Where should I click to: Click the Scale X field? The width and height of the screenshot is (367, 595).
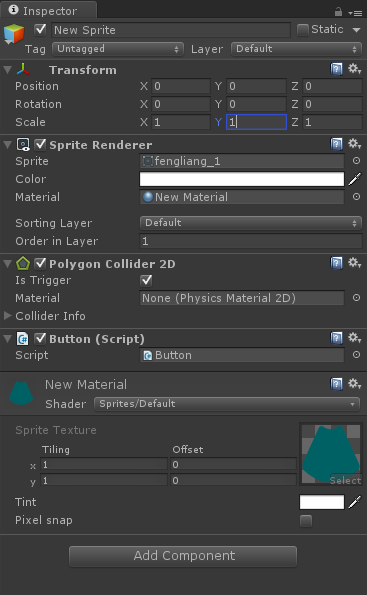181,122
